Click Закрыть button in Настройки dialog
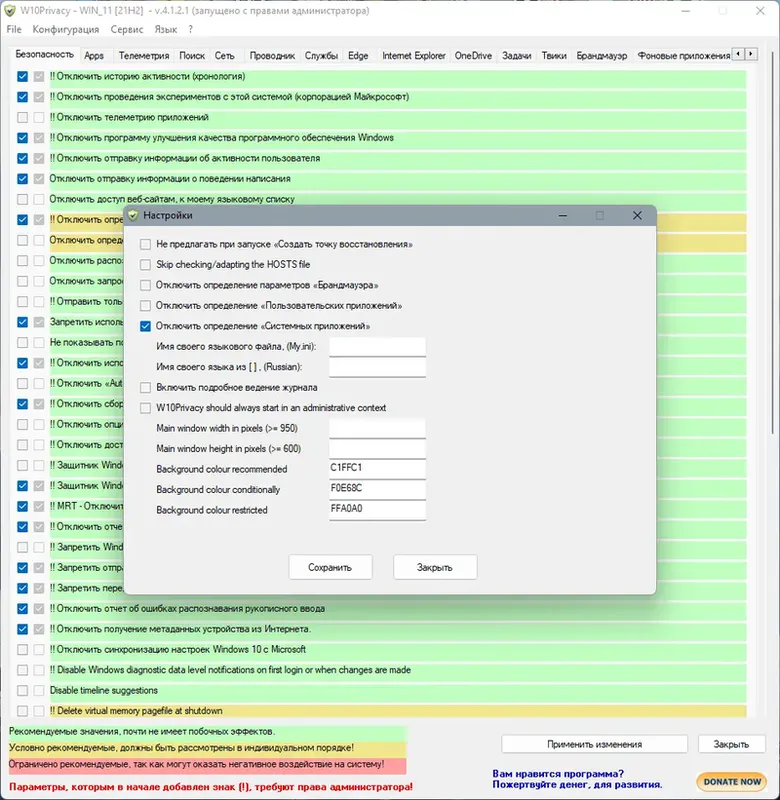The height and width of the screenshot is (800, 780). 435,567
